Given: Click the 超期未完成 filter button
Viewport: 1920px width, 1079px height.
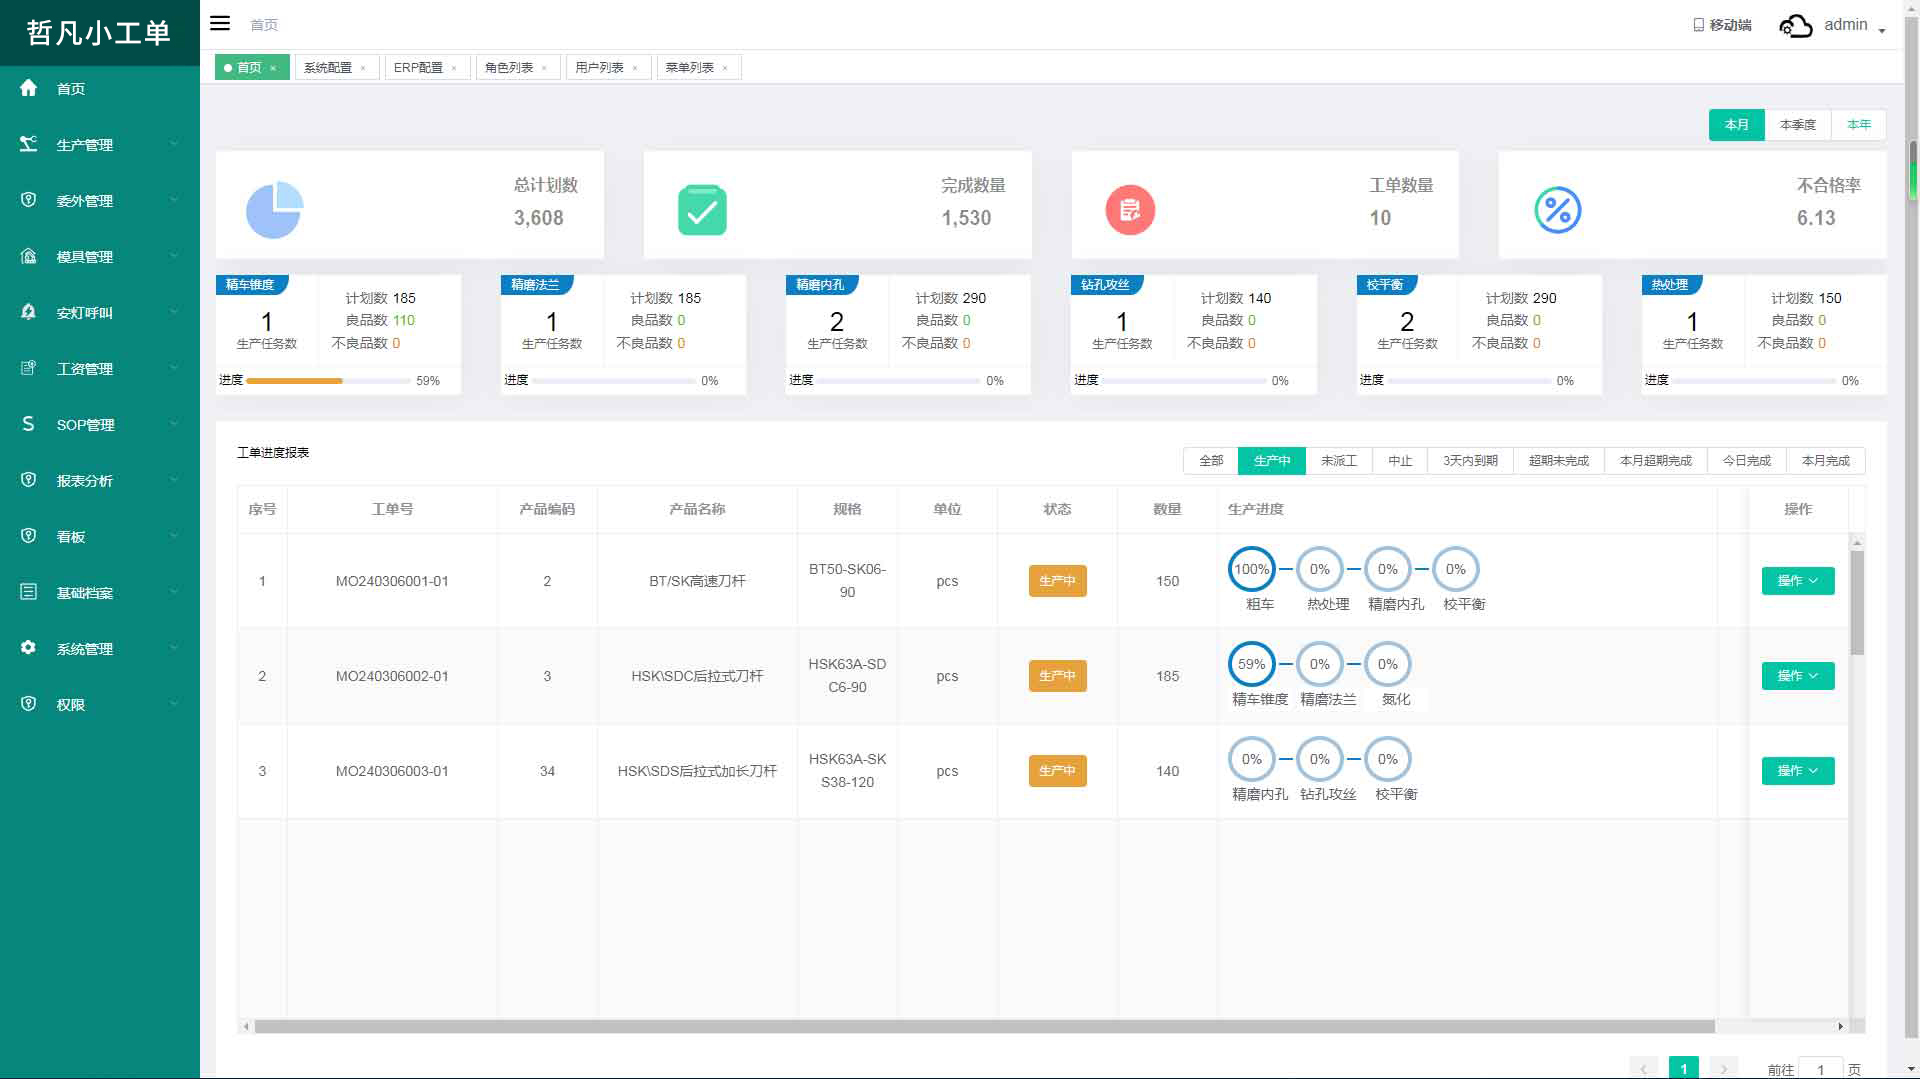Looking at the screenshot, I should pyautogui.click(x=1558, y=461).
